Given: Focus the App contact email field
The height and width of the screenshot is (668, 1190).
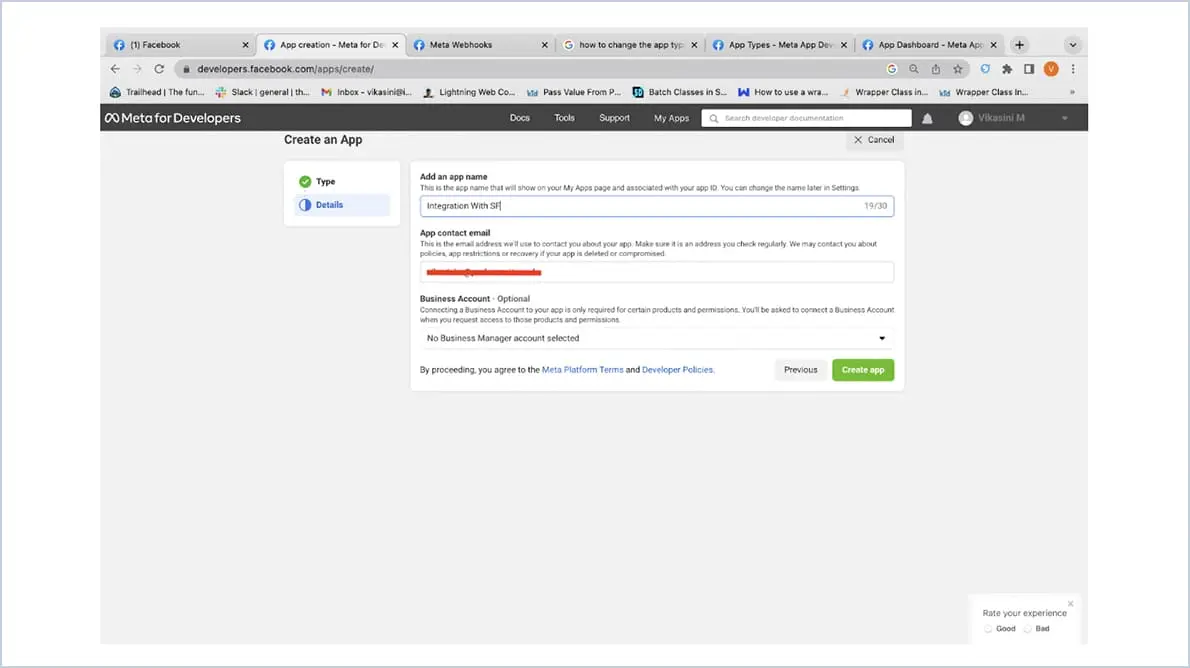Looking at the screenshot, I should 656,272.
